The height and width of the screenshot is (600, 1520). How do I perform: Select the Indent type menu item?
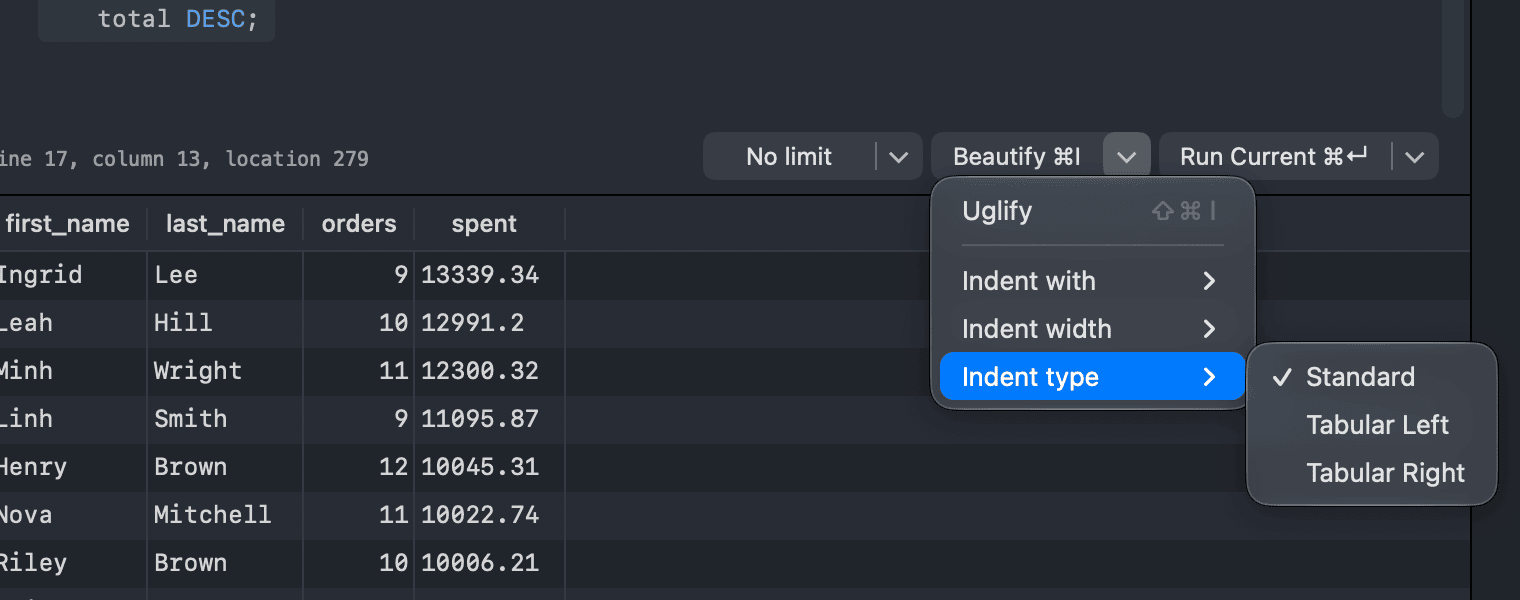1092,377
